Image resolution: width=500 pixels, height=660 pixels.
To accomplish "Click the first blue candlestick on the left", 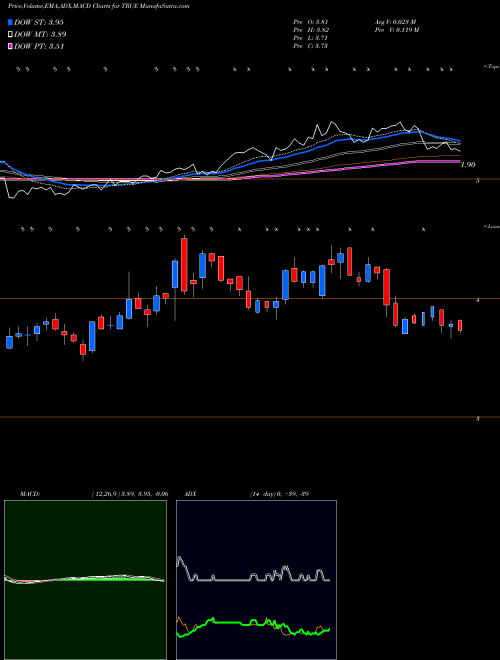I will point(9,342).
